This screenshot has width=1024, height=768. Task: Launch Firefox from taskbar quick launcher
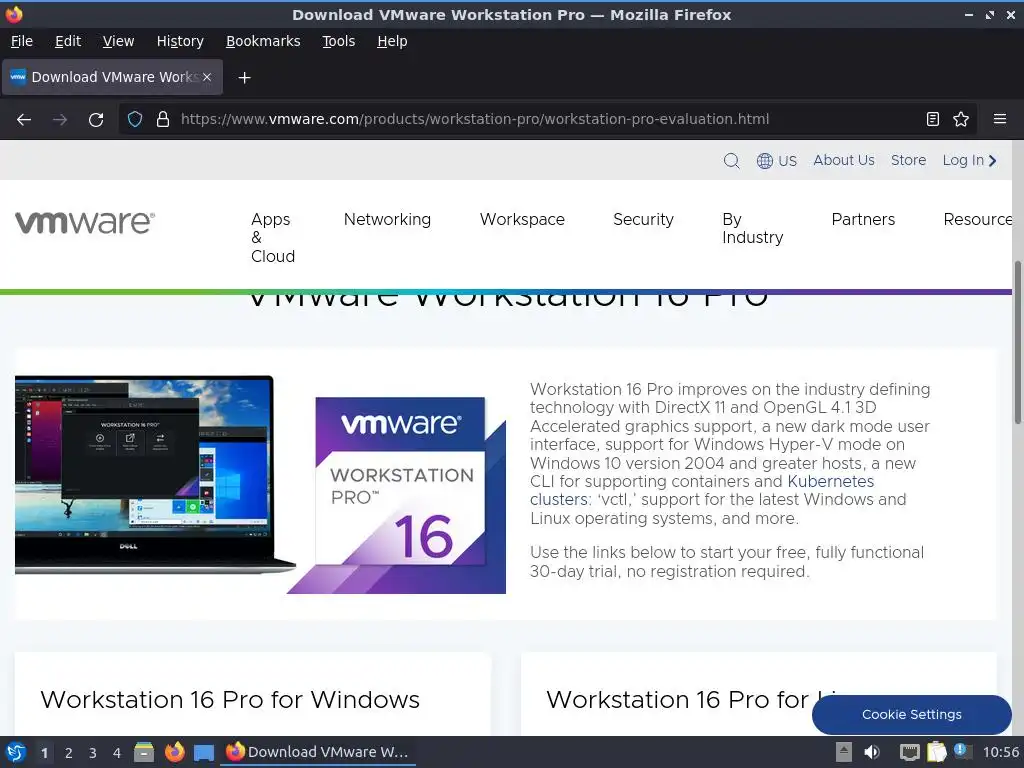(x=174, y=752)
